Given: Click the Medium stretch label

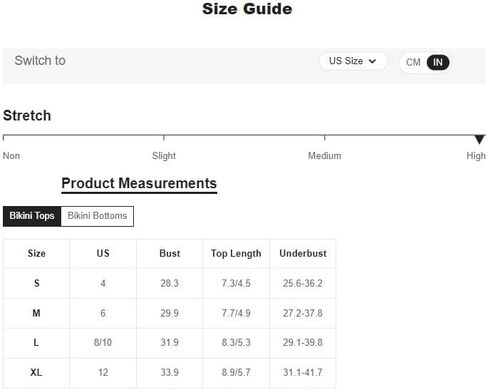Looking at the screenshot, I should tap(324, 156).
